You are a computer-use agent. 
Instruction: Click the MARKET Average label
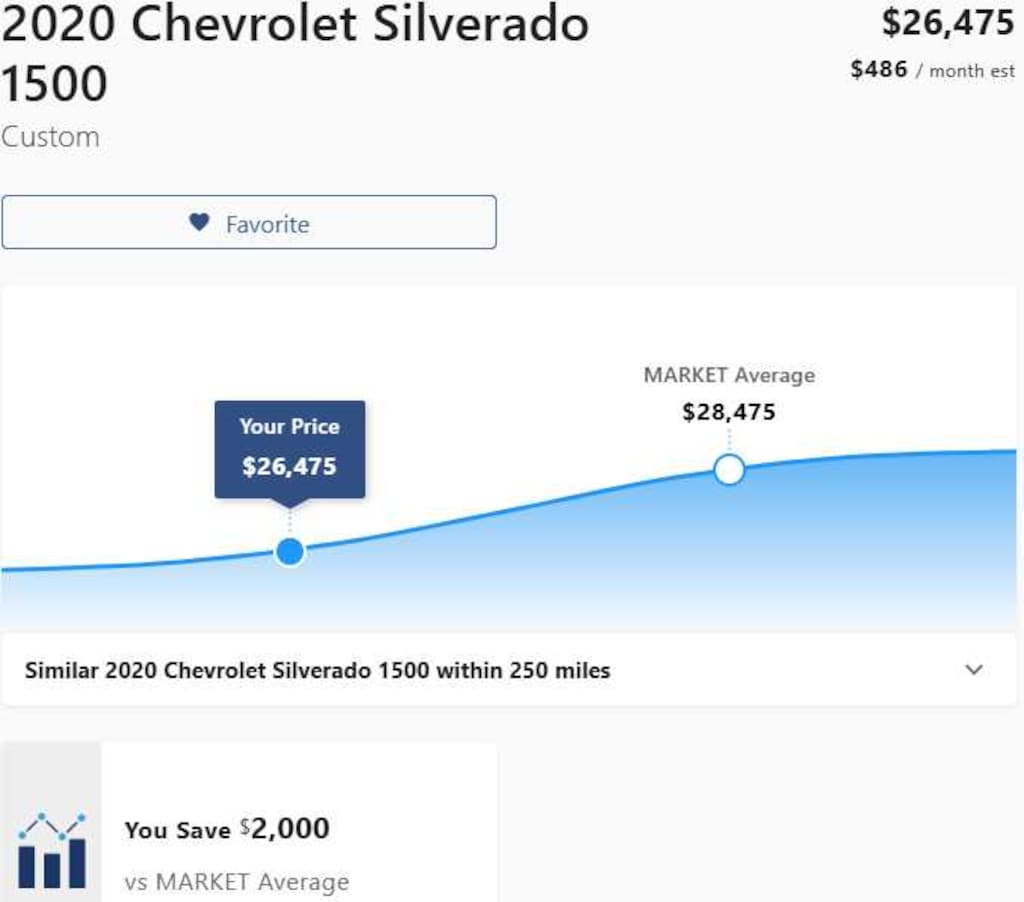(x=729, y=375)
